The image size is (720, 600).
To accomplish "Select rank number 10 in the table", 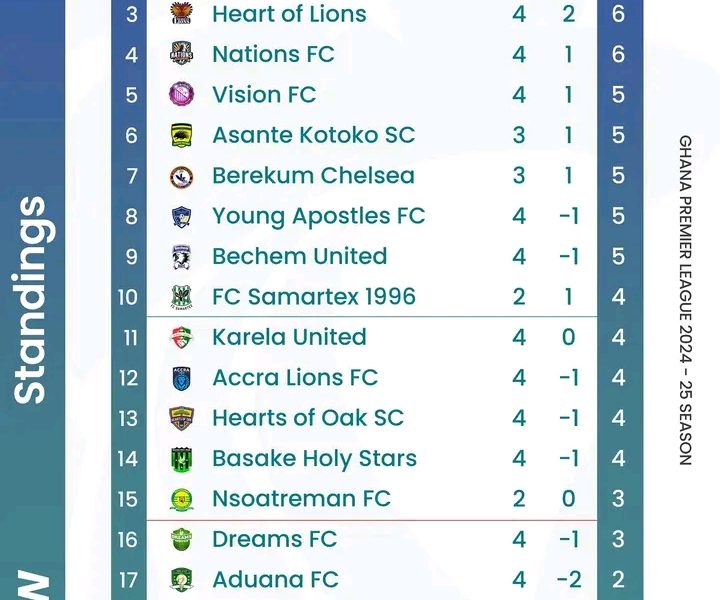I will (x=128, y=297).
